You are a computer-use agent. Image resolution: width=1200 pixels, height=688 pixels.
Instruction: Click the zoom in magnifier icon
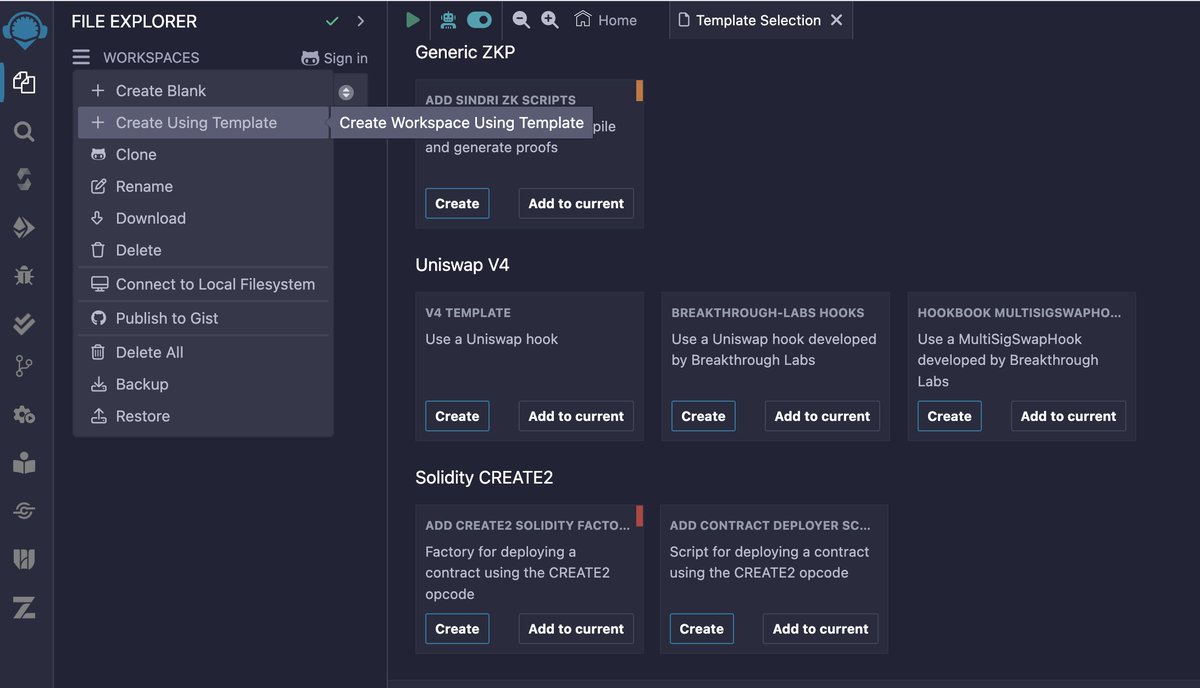549,20
